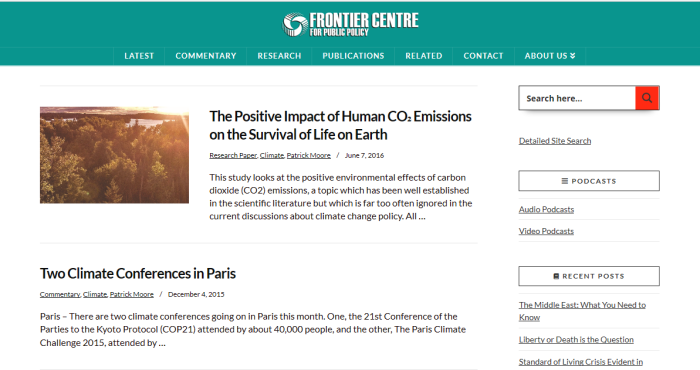The width and height of the screenshot is (700, 370).
Task: Open the Related nav link
Action: click(424, 56)
